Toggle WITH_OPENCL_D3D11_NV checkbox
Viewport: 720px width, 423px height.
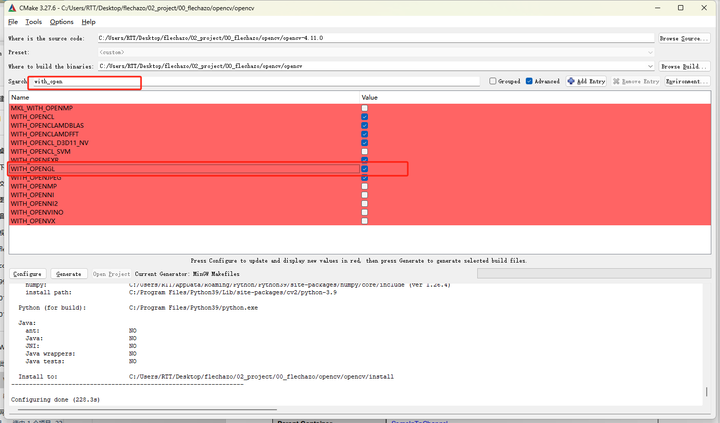365,143
